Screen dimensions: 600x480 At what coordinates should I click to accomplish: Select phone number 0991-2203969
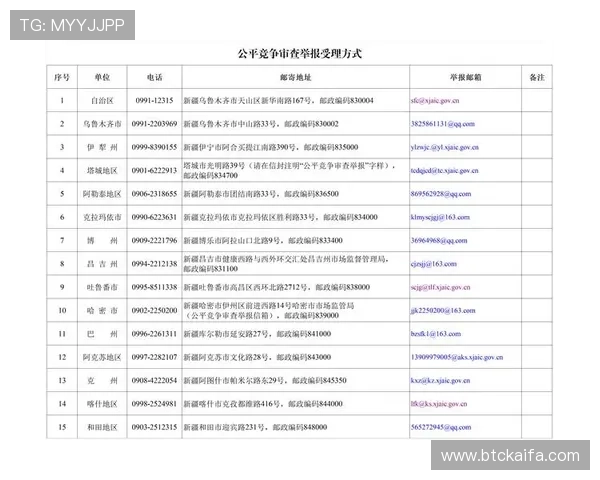155,124
